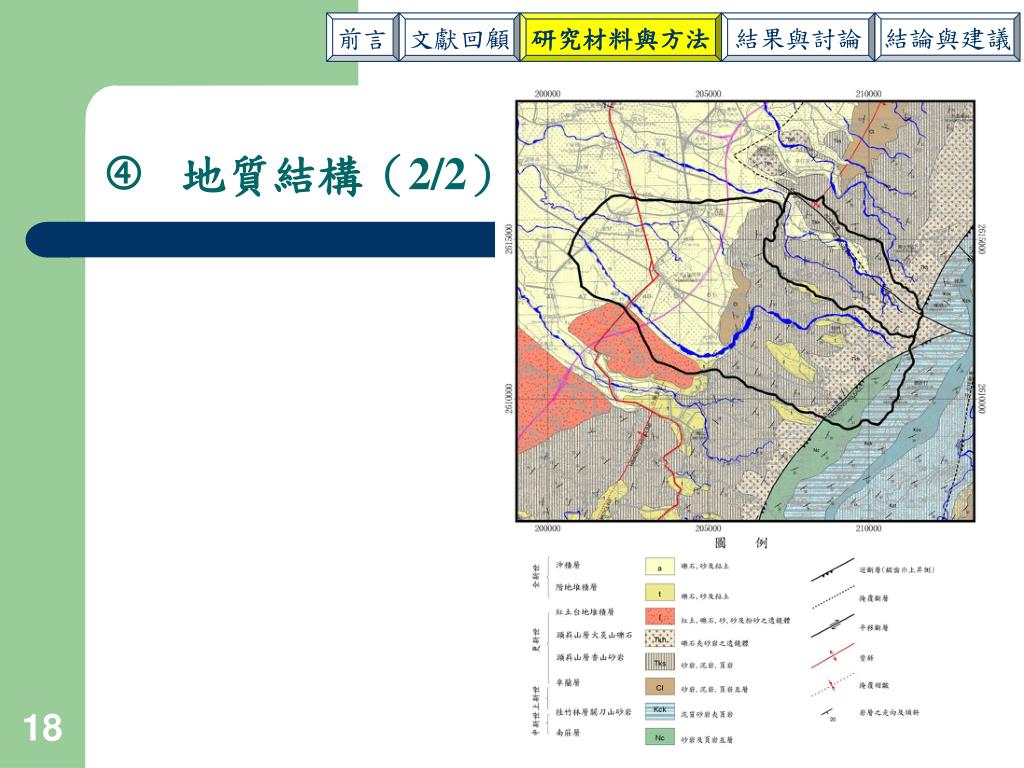The width and height of the screenshot is (1024, 768).
Task: Click the red dashed concealed fold symbol
Action: click(x=833, y=684)
